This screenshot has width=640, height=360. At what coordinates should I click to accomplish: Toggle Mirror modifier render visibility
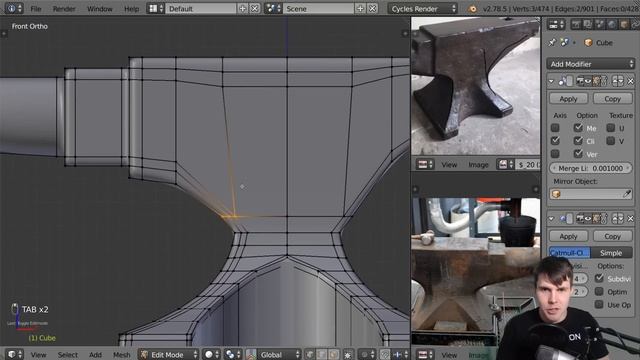click(x=580, y=81)
